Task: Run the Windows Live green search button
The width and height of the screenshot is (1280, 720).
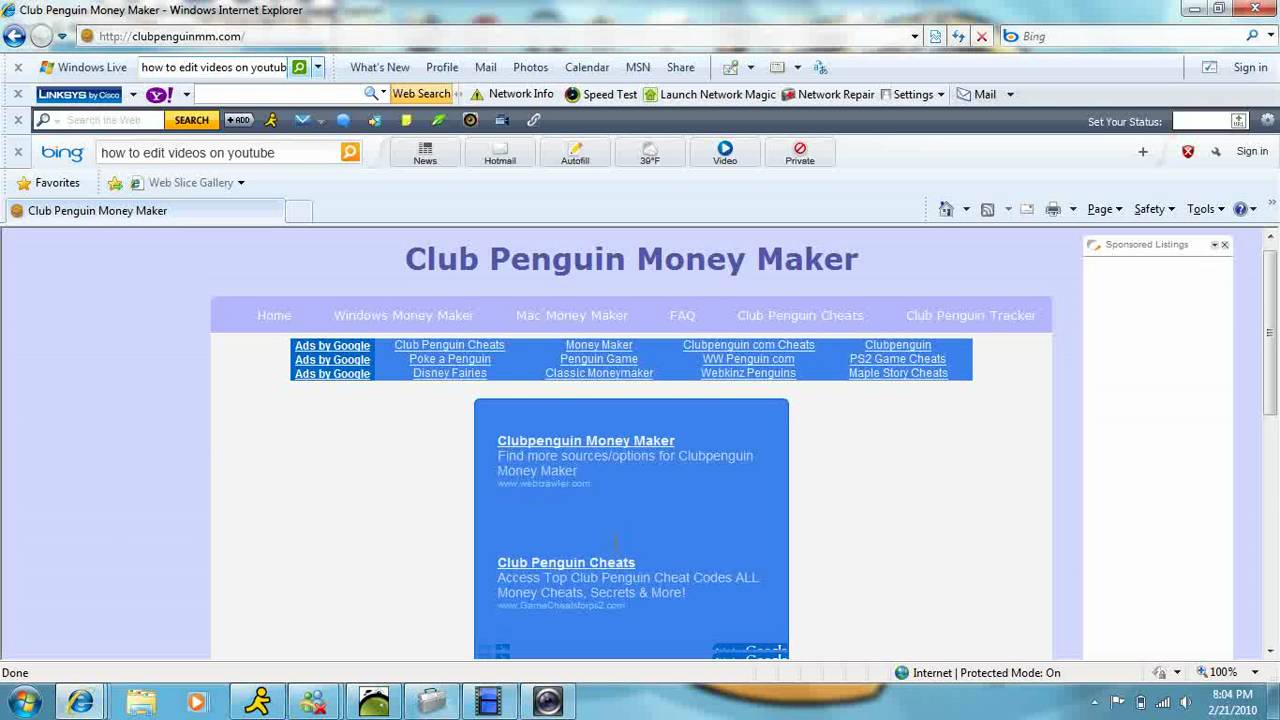Action: [x=299, y=67]
